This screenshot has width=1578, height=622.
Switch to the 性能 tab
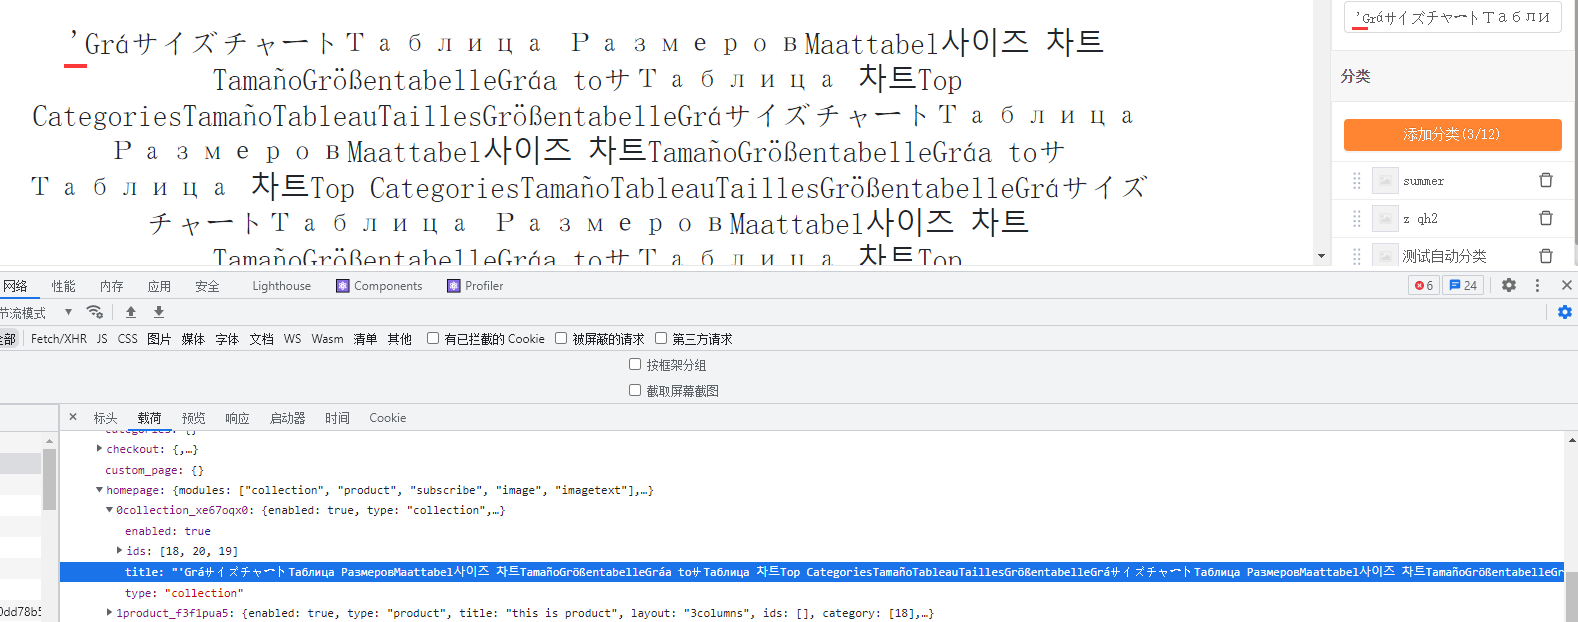coord(64,286)
